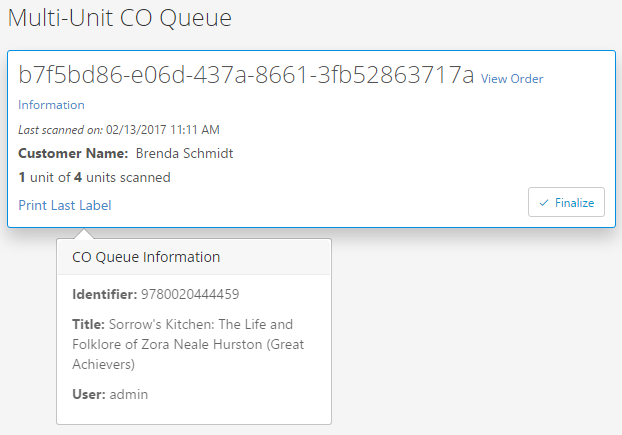Click the Multi-Unit CO Queue heading

(120, 18)
